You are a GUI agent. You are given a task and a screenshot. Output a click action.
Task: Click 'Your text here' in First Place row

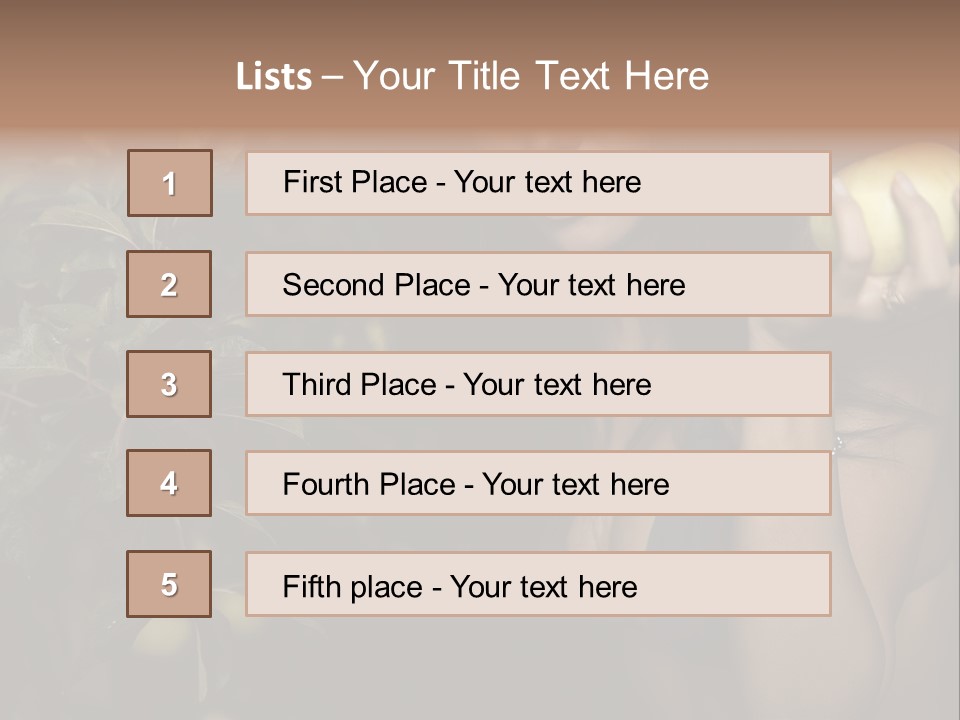tap(547, 182)
